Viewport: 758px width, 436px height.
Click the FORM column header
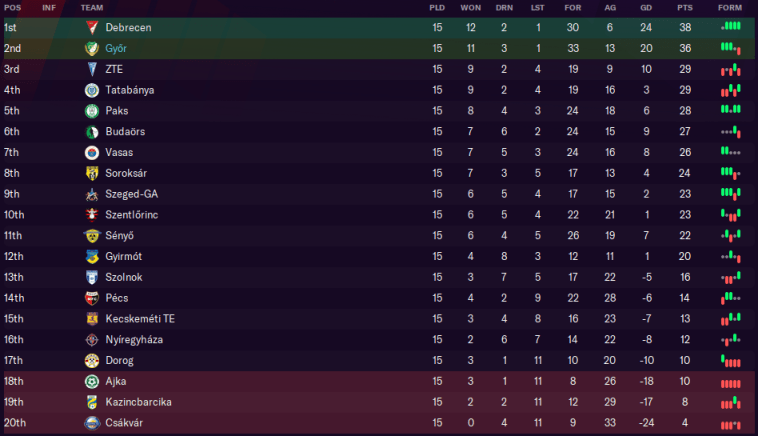[730, 7]
